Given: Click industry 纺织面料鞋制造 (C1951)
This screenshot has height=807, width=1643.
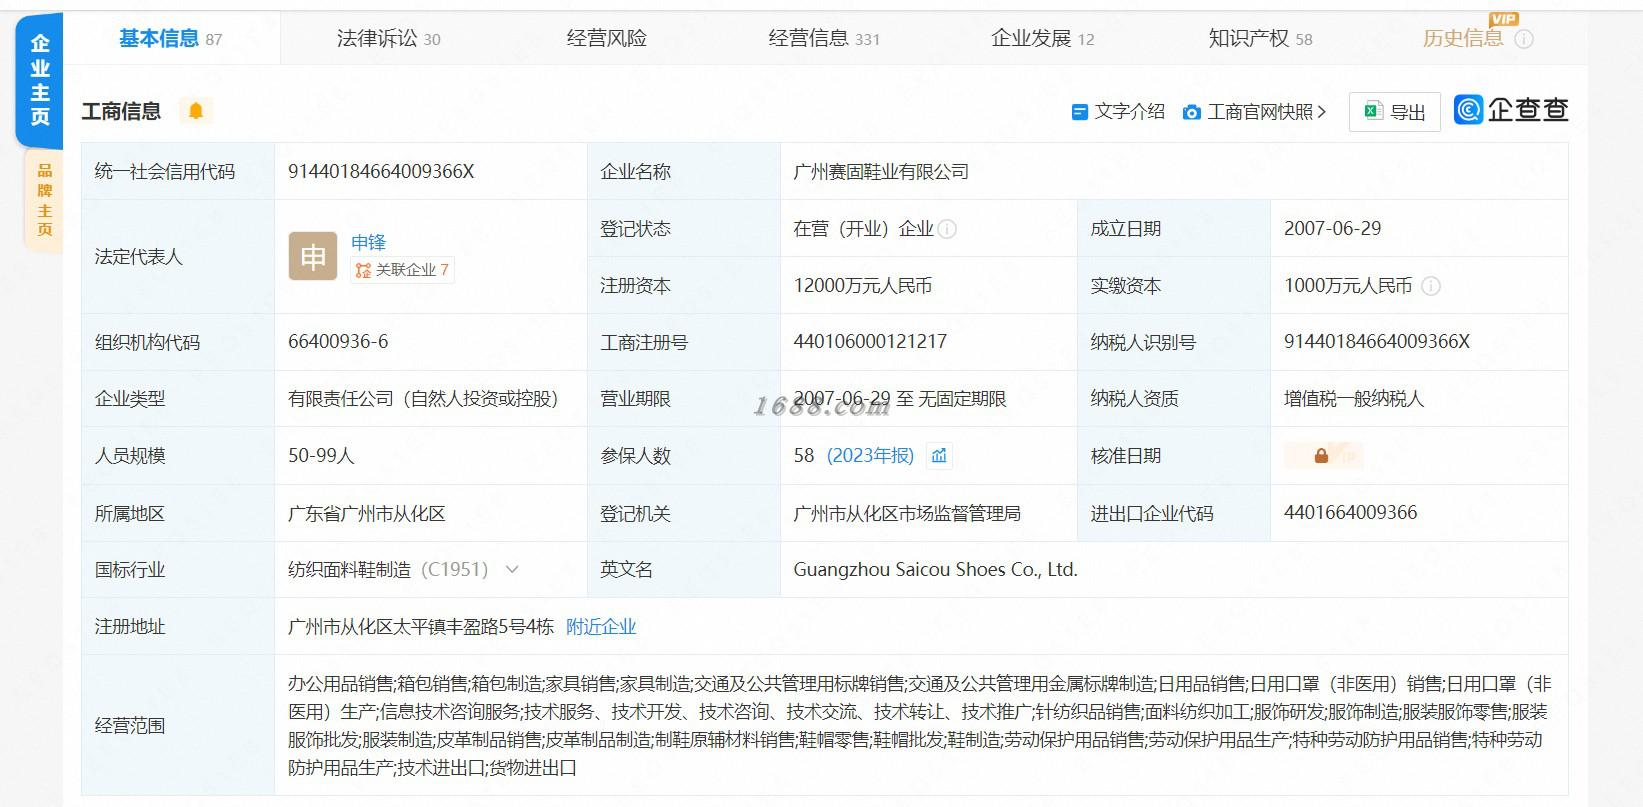Looking at the screenshot, I should [x=388, y=570].
